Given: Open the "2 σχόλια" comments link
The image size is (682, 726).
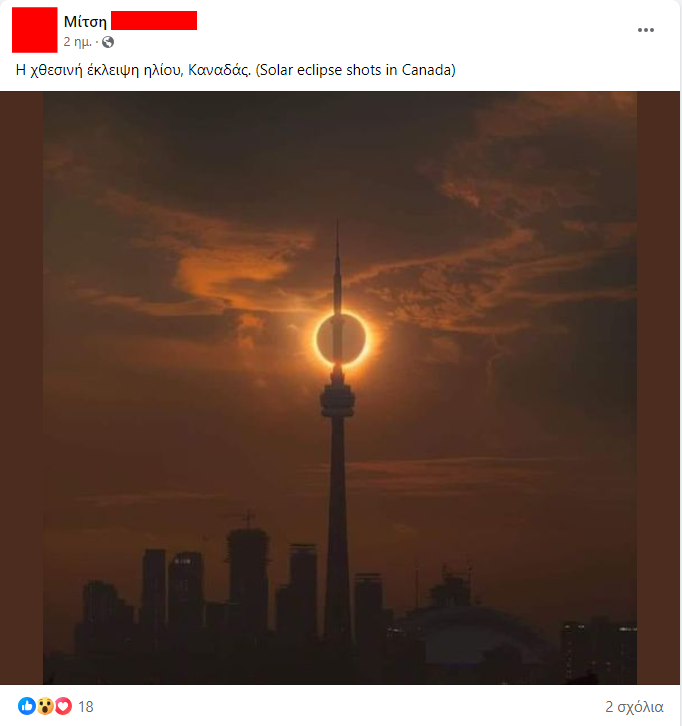Looking at the screenshot, I should (x=634, y=707).
